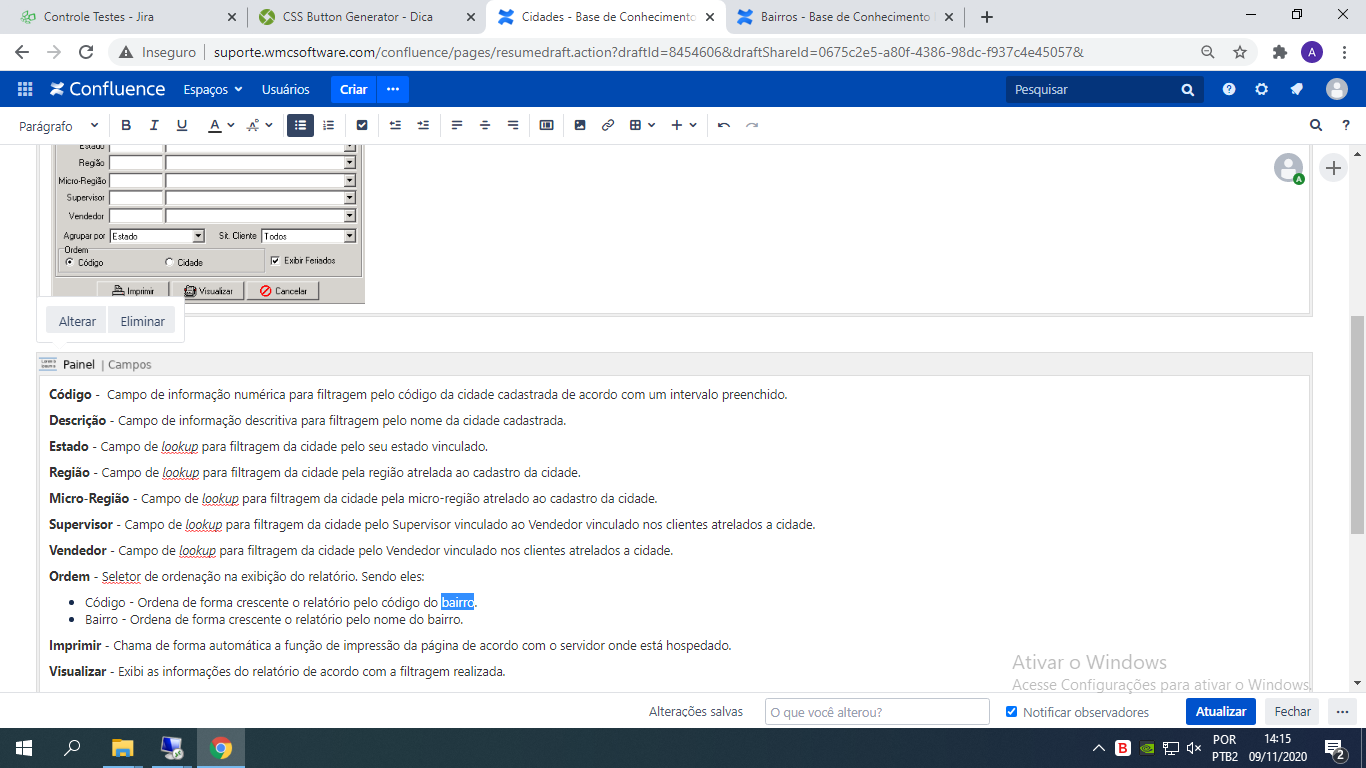Image resolution: width=1366 pixels, height=768 pixels.
Task: Expand the insert more content plus menu
Action: coord(684,125)
